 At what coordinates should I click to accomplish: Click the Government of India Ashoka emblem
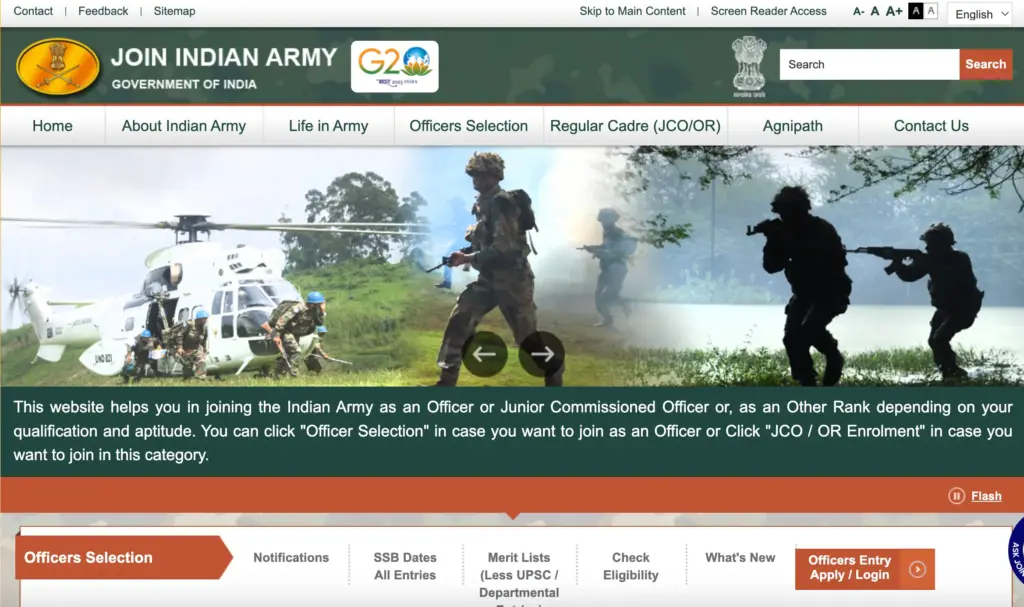tap(748, 67)
